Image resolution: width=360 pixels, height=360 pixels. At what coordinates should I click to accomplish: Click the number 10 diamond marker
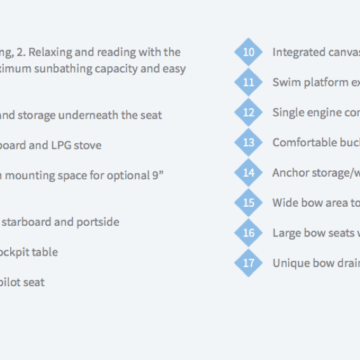[249, 52]
